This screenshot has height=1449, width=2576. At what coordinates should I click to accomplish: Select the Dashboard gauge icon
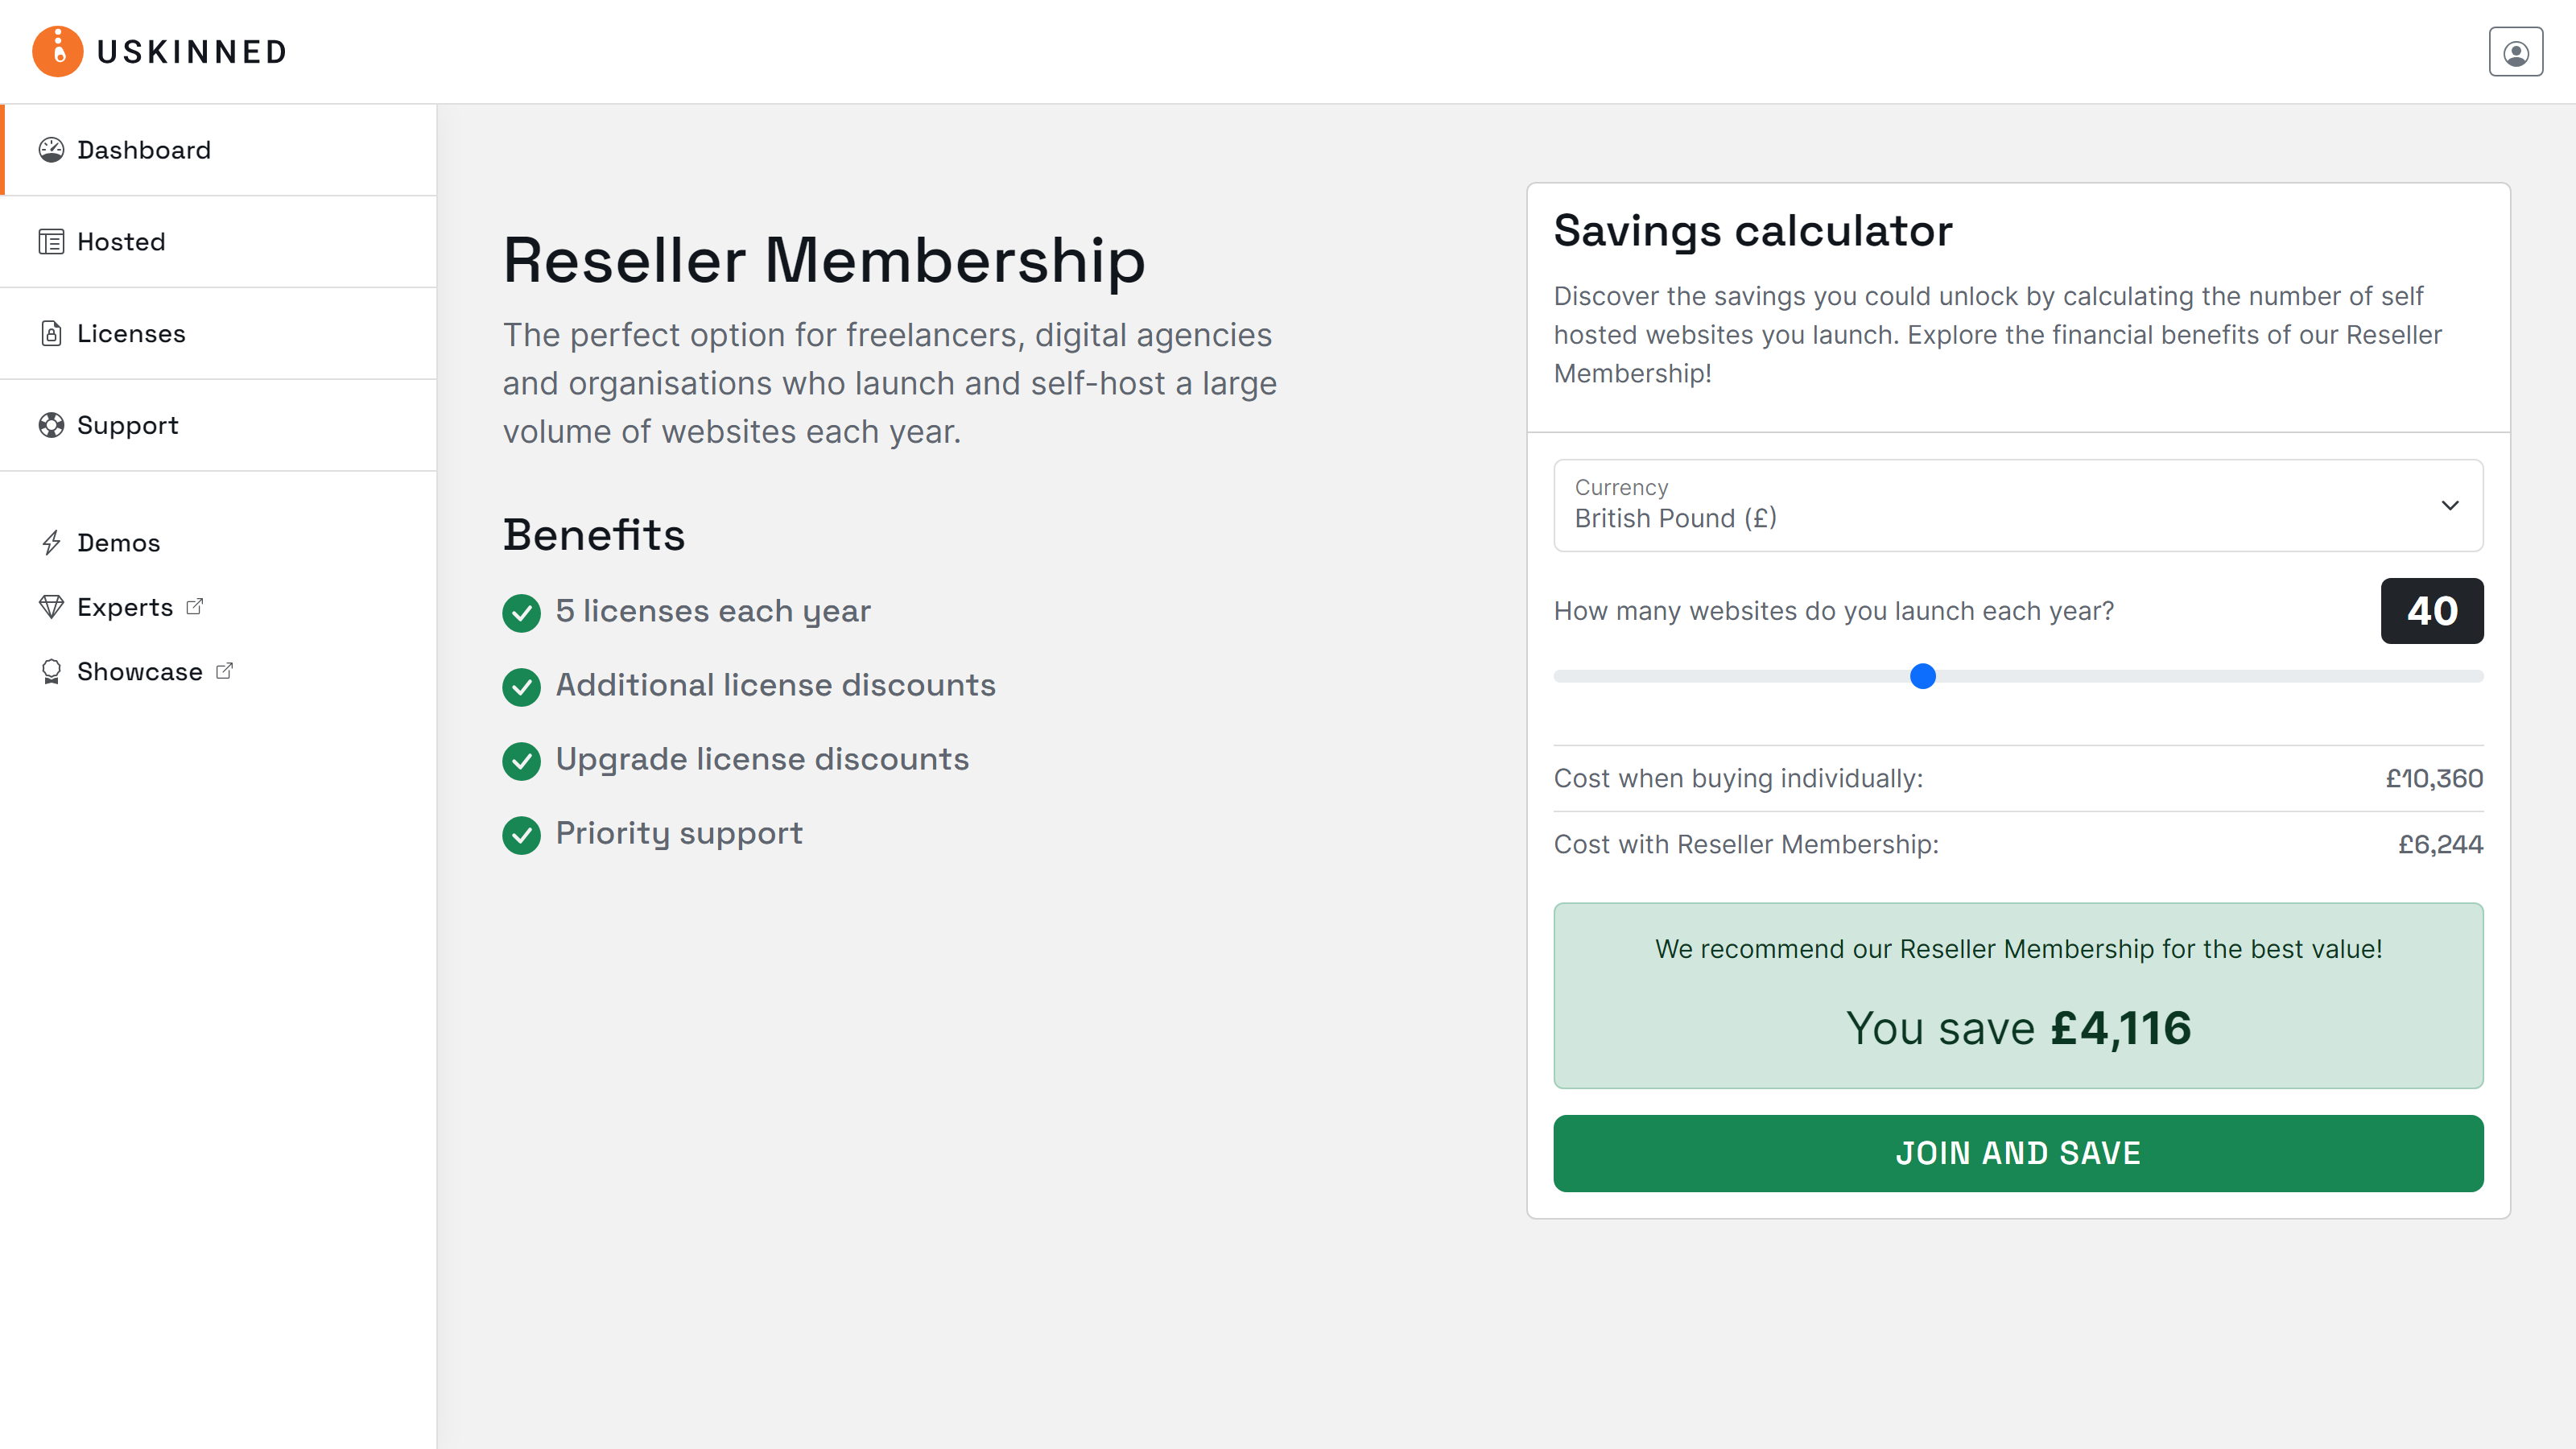click(x=52, y=149)
